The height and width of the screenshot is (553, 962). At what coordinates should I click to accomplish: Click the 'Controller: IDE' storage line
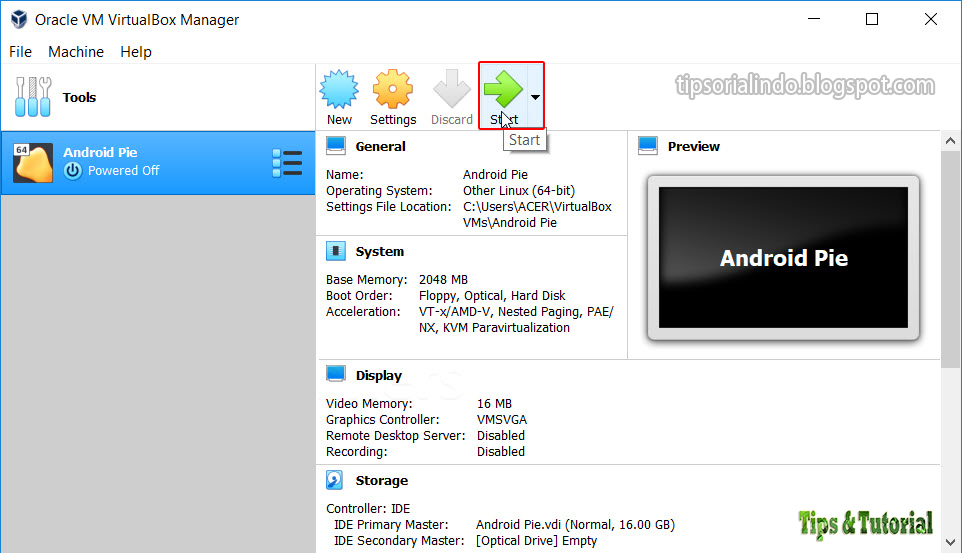click(x=367, y=508)
